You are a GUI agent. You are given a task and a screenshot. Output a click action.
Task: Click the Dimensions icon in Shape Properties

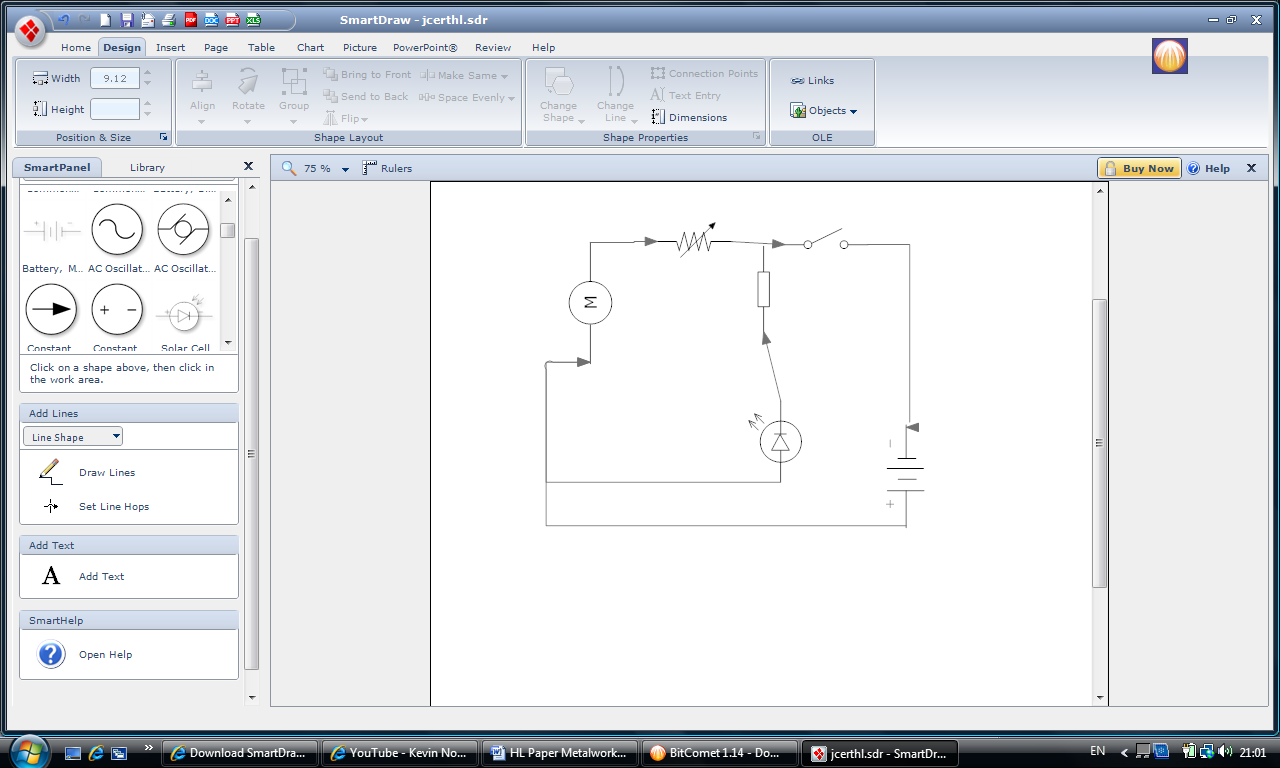coord(658,117)
